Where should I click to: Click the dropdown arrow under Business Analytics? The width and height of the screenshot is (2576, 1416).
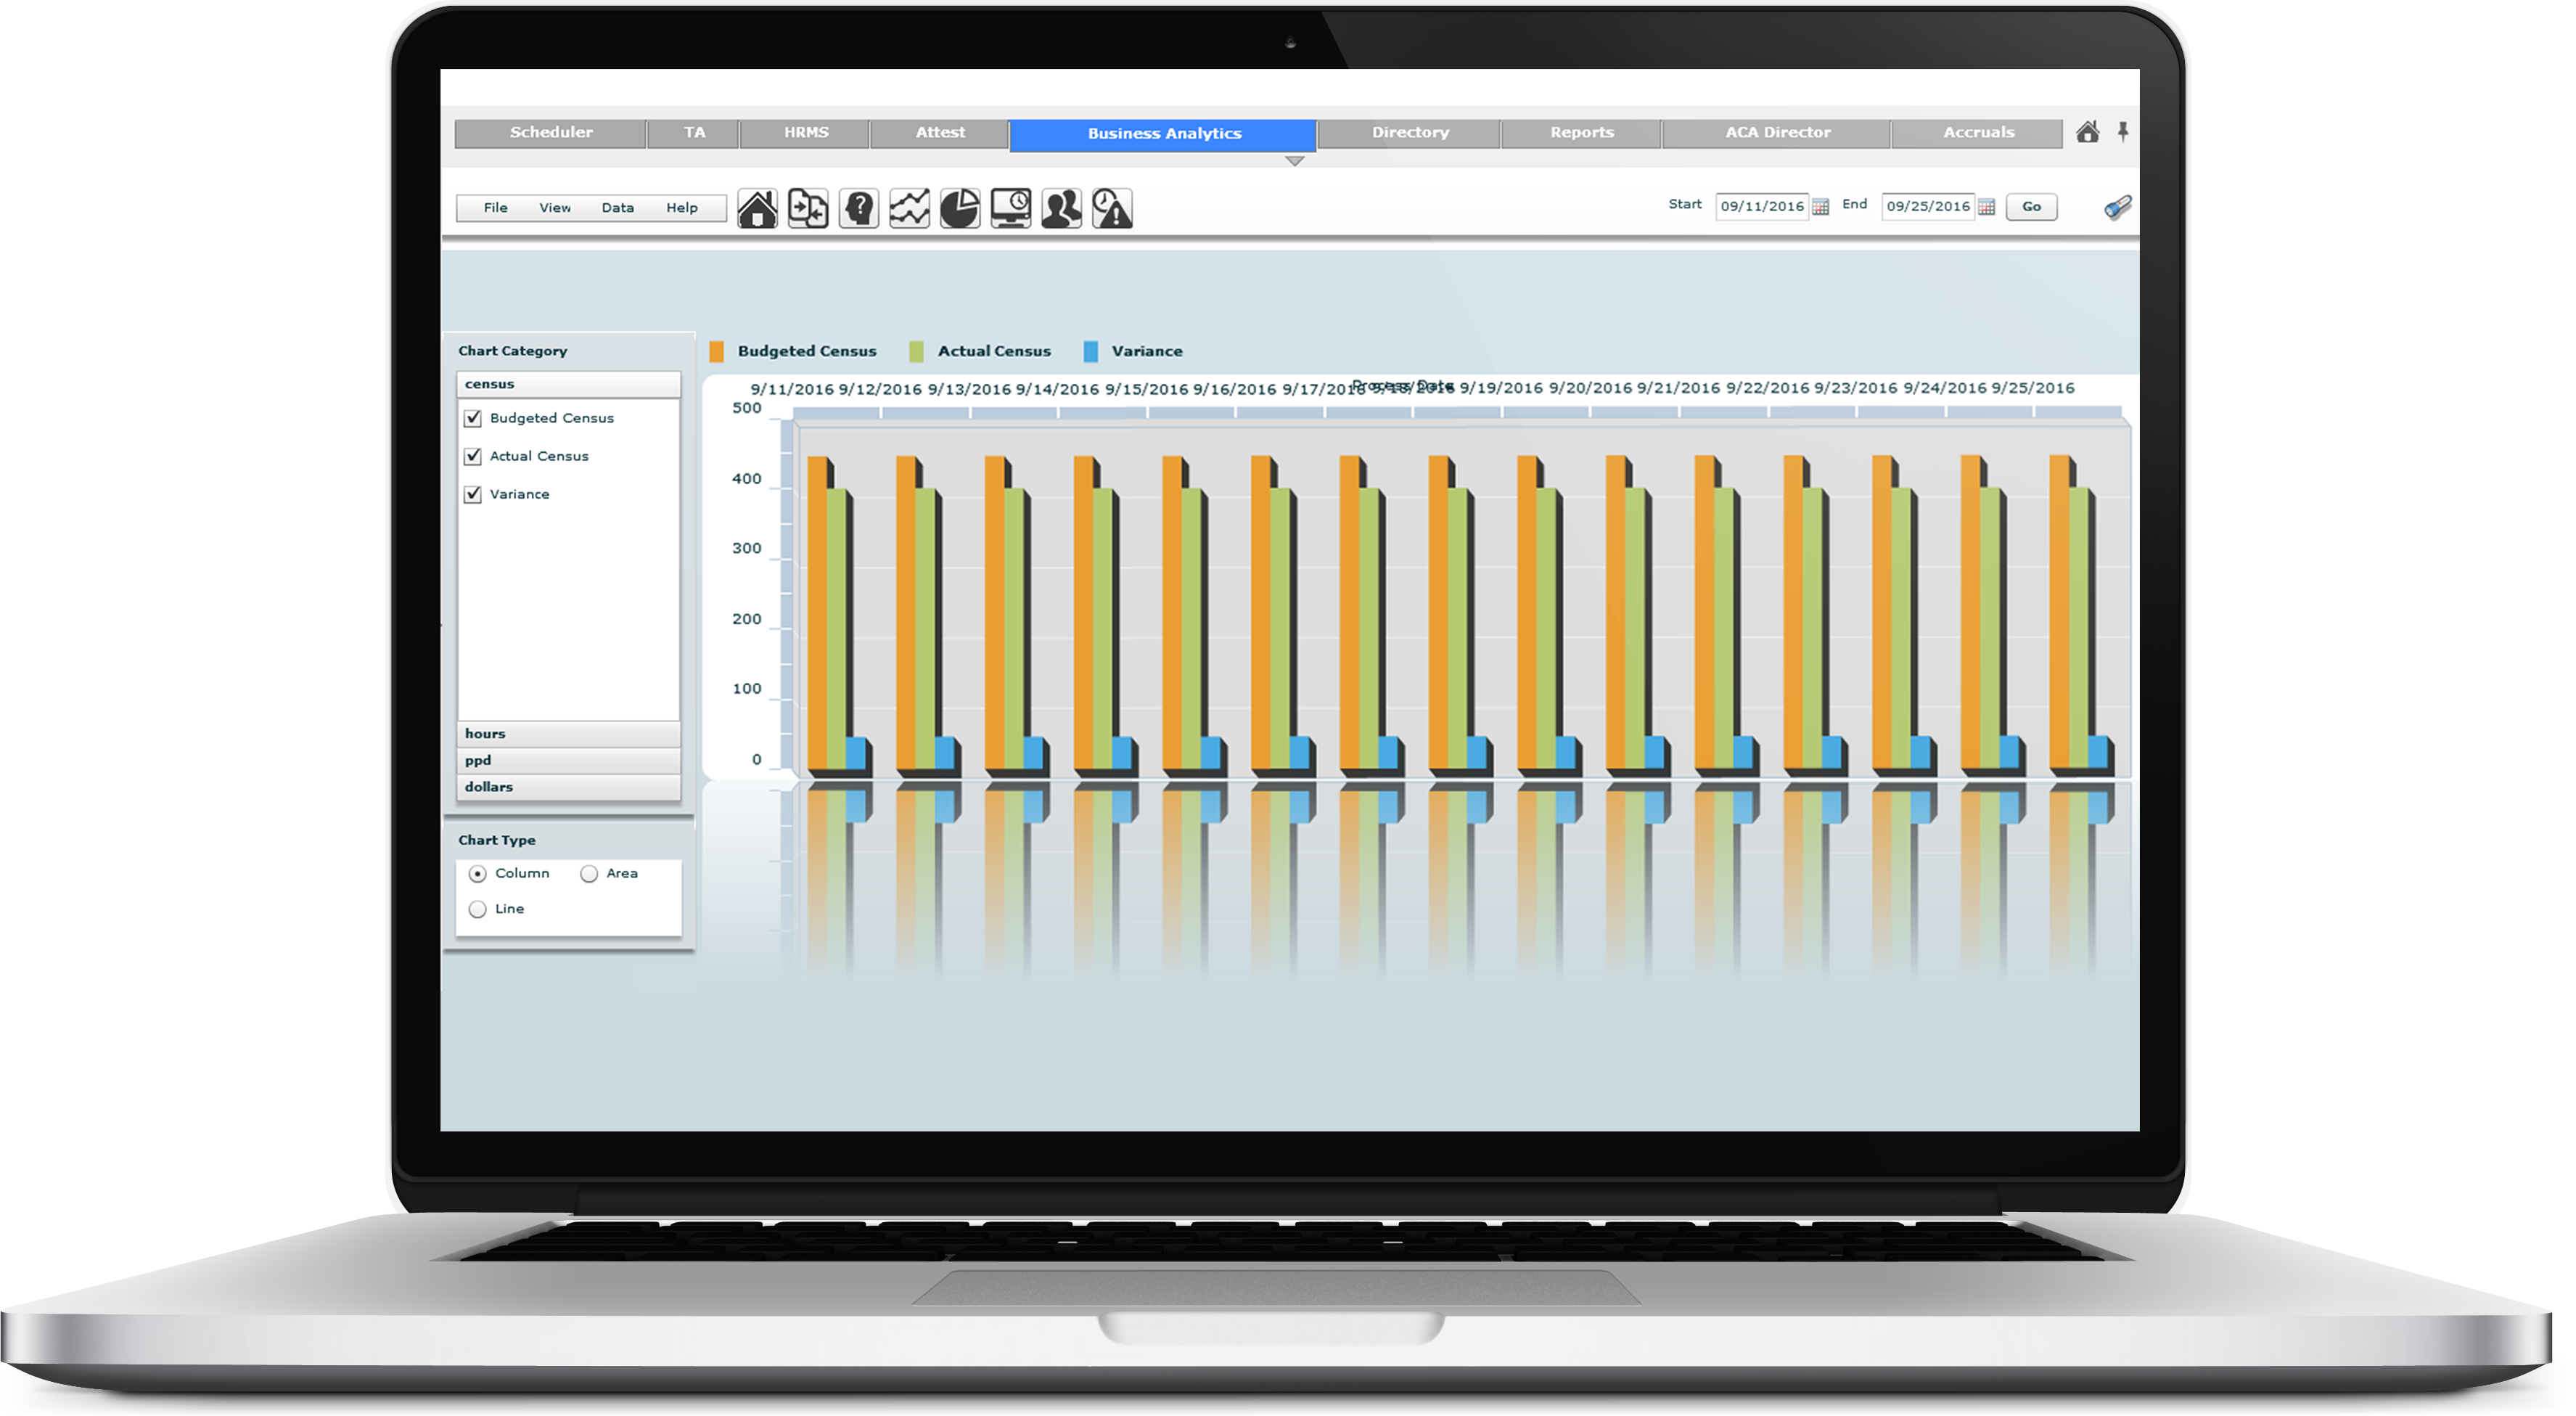click(1295, 161)
